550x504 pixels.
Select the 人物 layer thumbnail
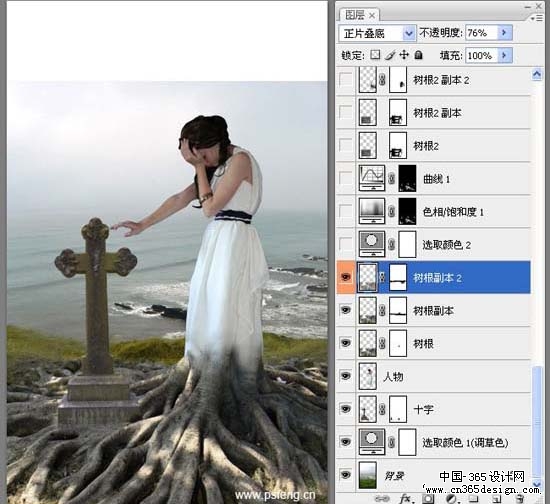(x=368, y=376)
